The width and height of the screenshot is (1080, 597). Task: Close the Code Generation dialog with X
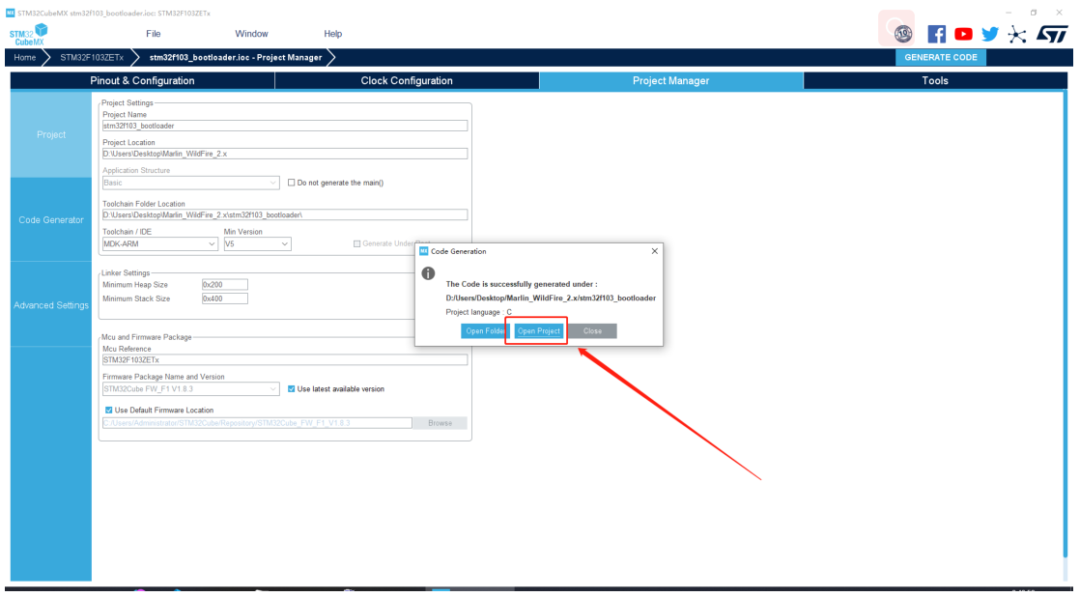click(654, 251)
